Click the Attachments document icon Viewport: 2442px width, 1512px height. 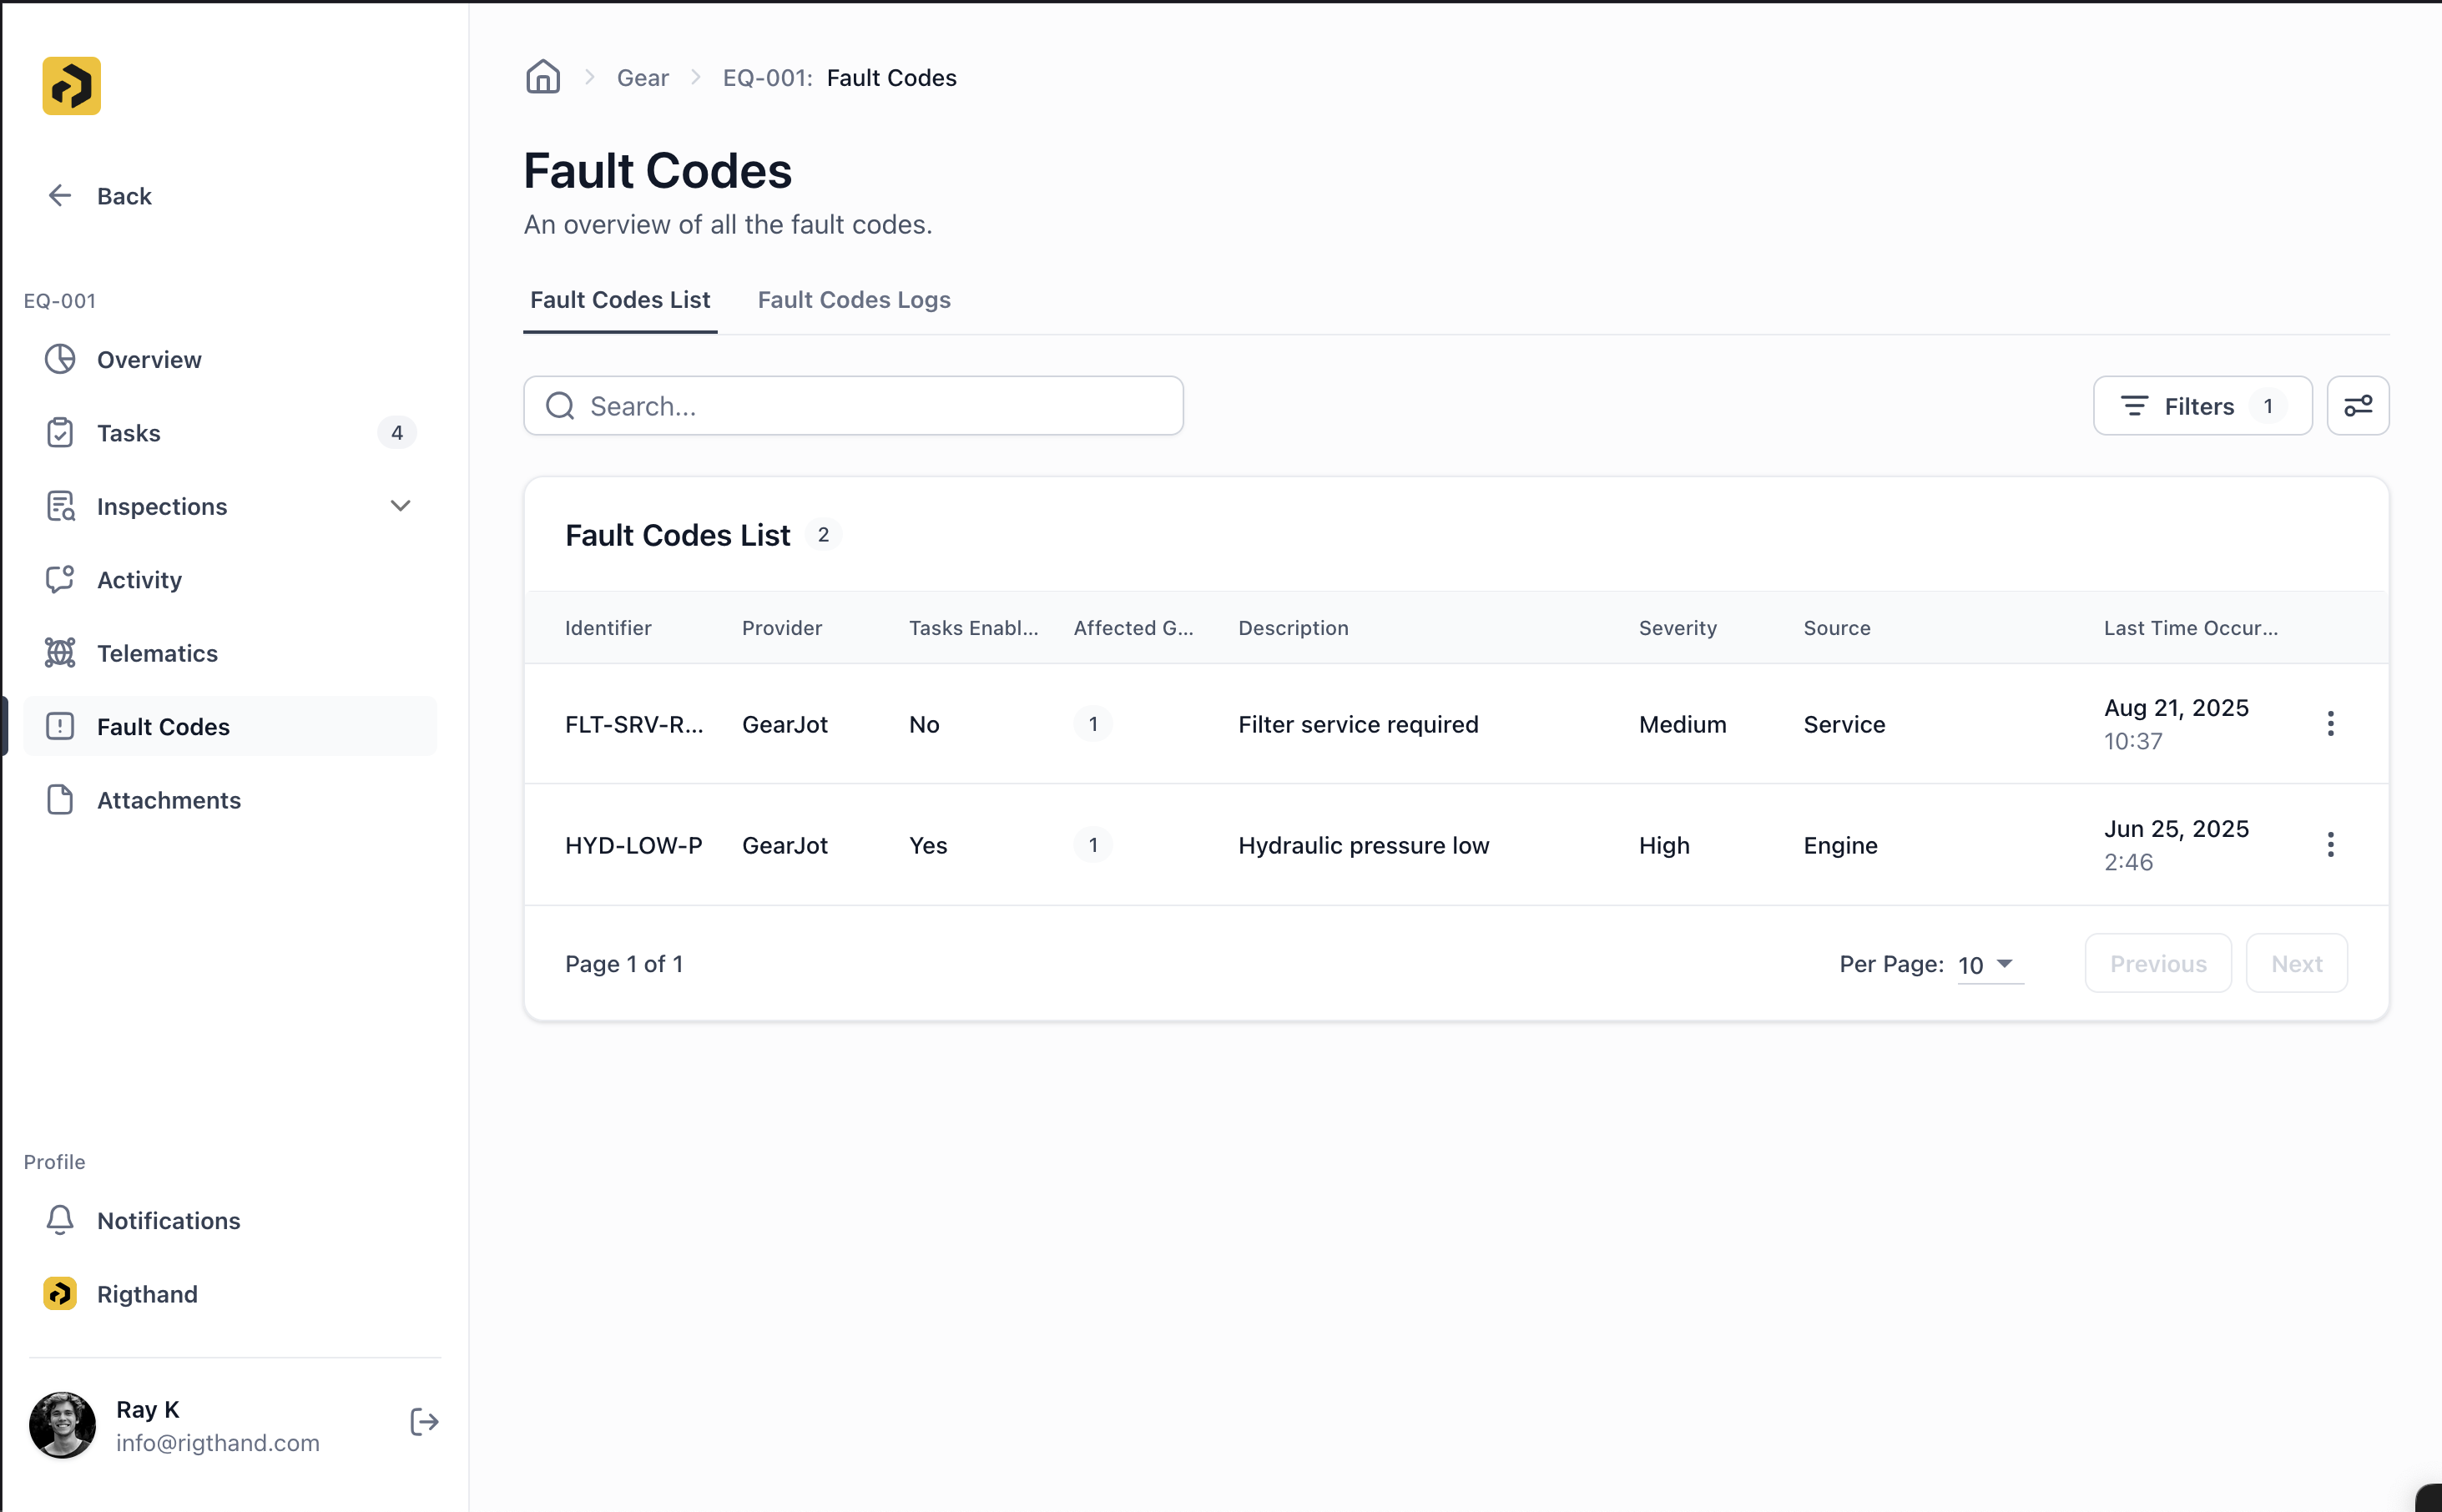click(x=60, y=799)
